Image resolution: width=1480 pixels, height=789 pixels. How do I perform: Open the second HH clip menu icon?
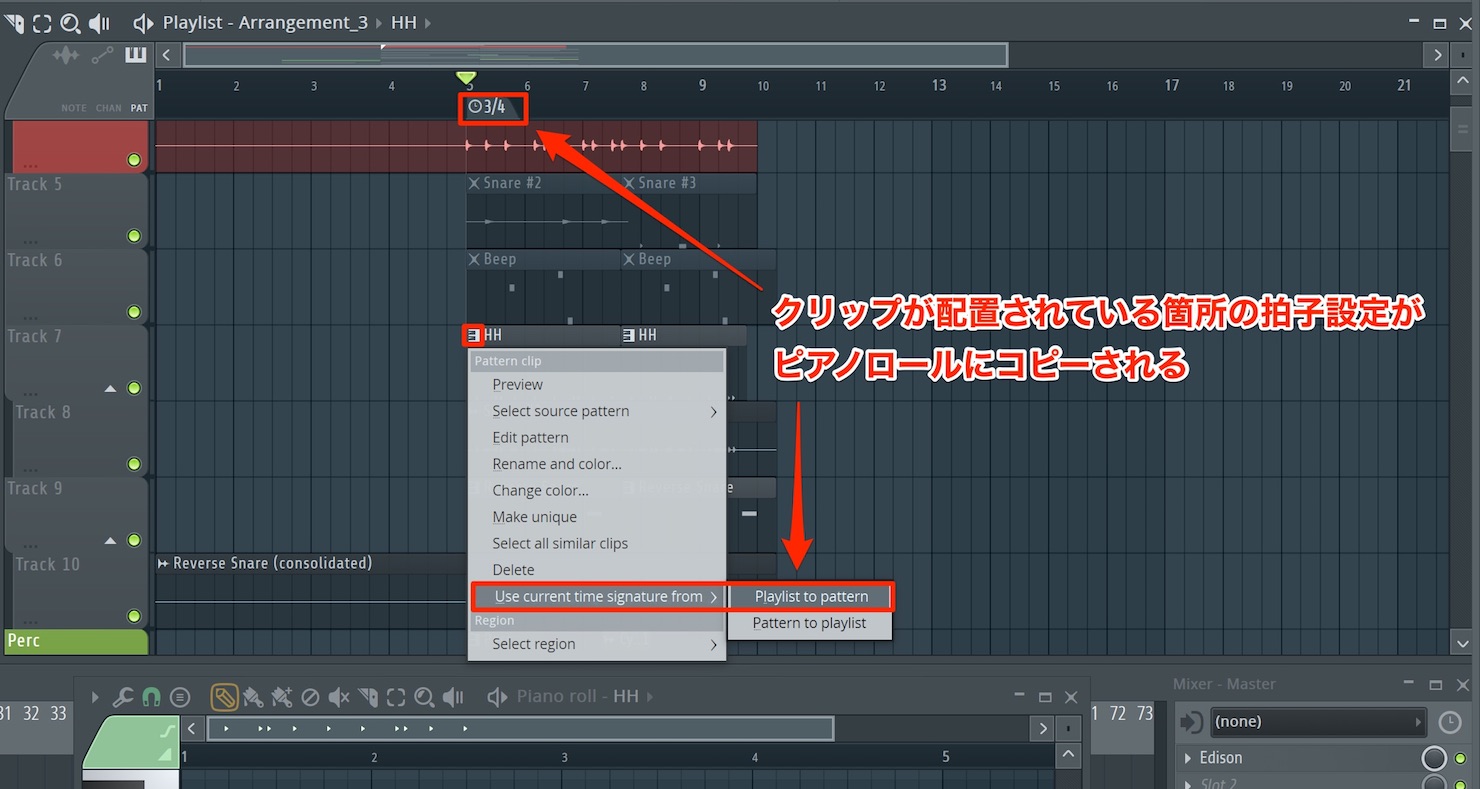pyautogui.click(x=629, y=335)
